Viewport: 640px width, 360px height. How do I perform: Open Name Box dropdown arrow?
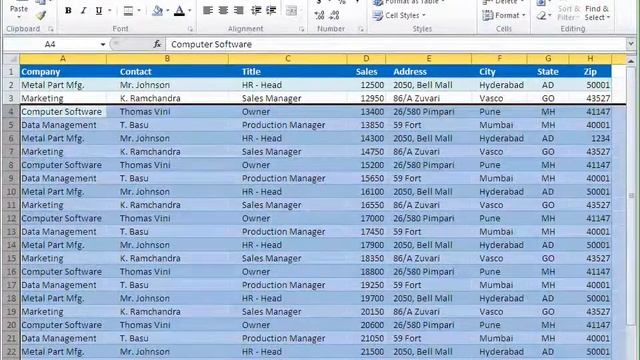pos(103,44)
